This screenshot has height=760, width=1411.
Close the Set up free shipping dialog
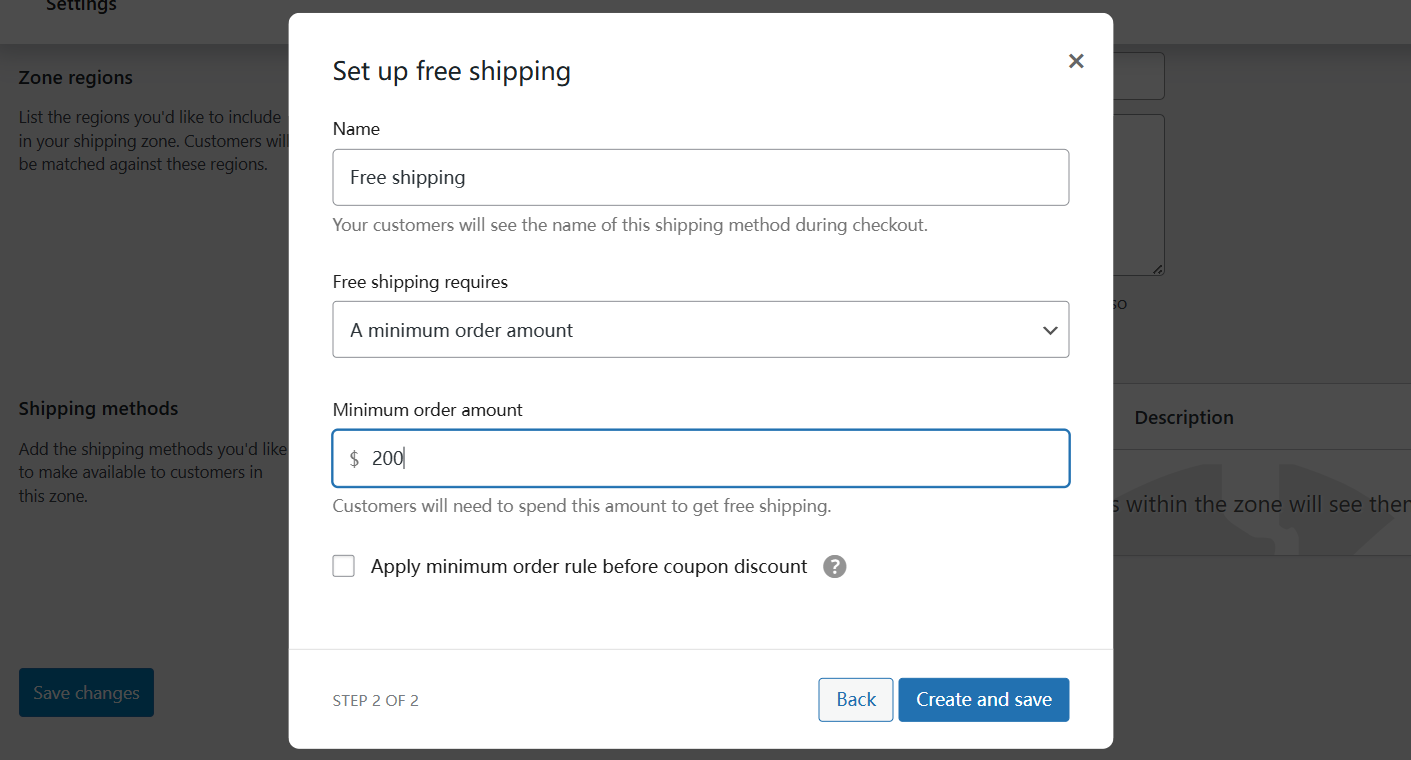pyautogui.click(x=1076, y=61)
